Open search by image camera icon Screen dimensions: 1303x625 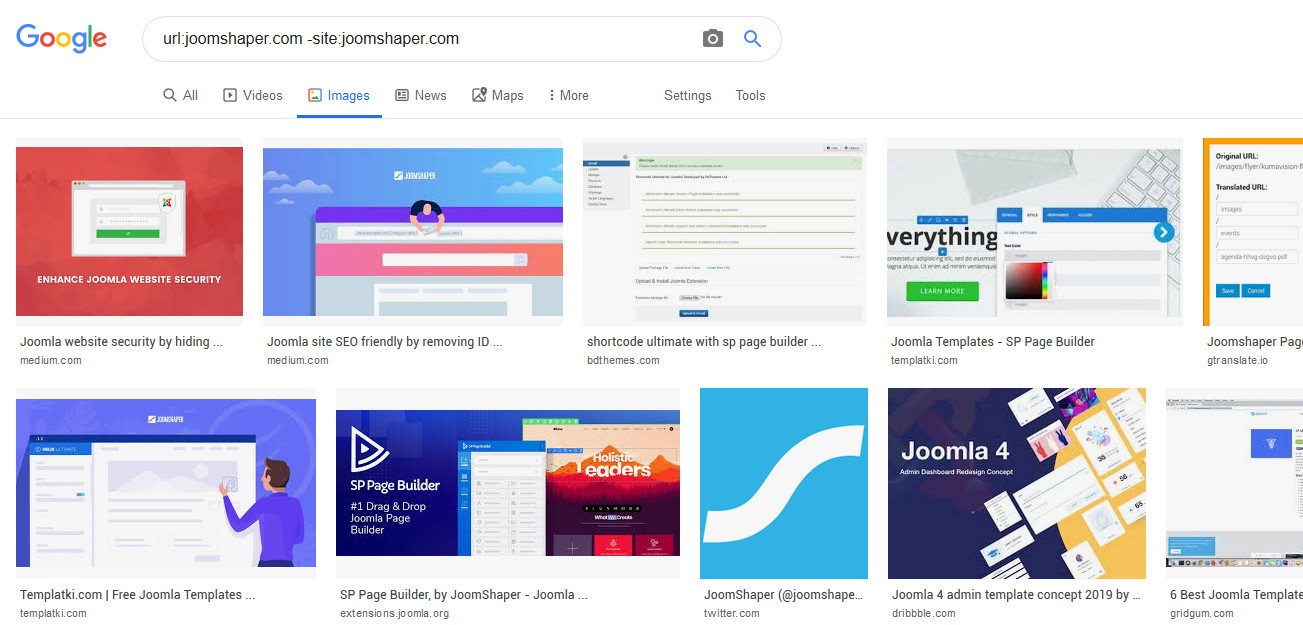[712, 39]
